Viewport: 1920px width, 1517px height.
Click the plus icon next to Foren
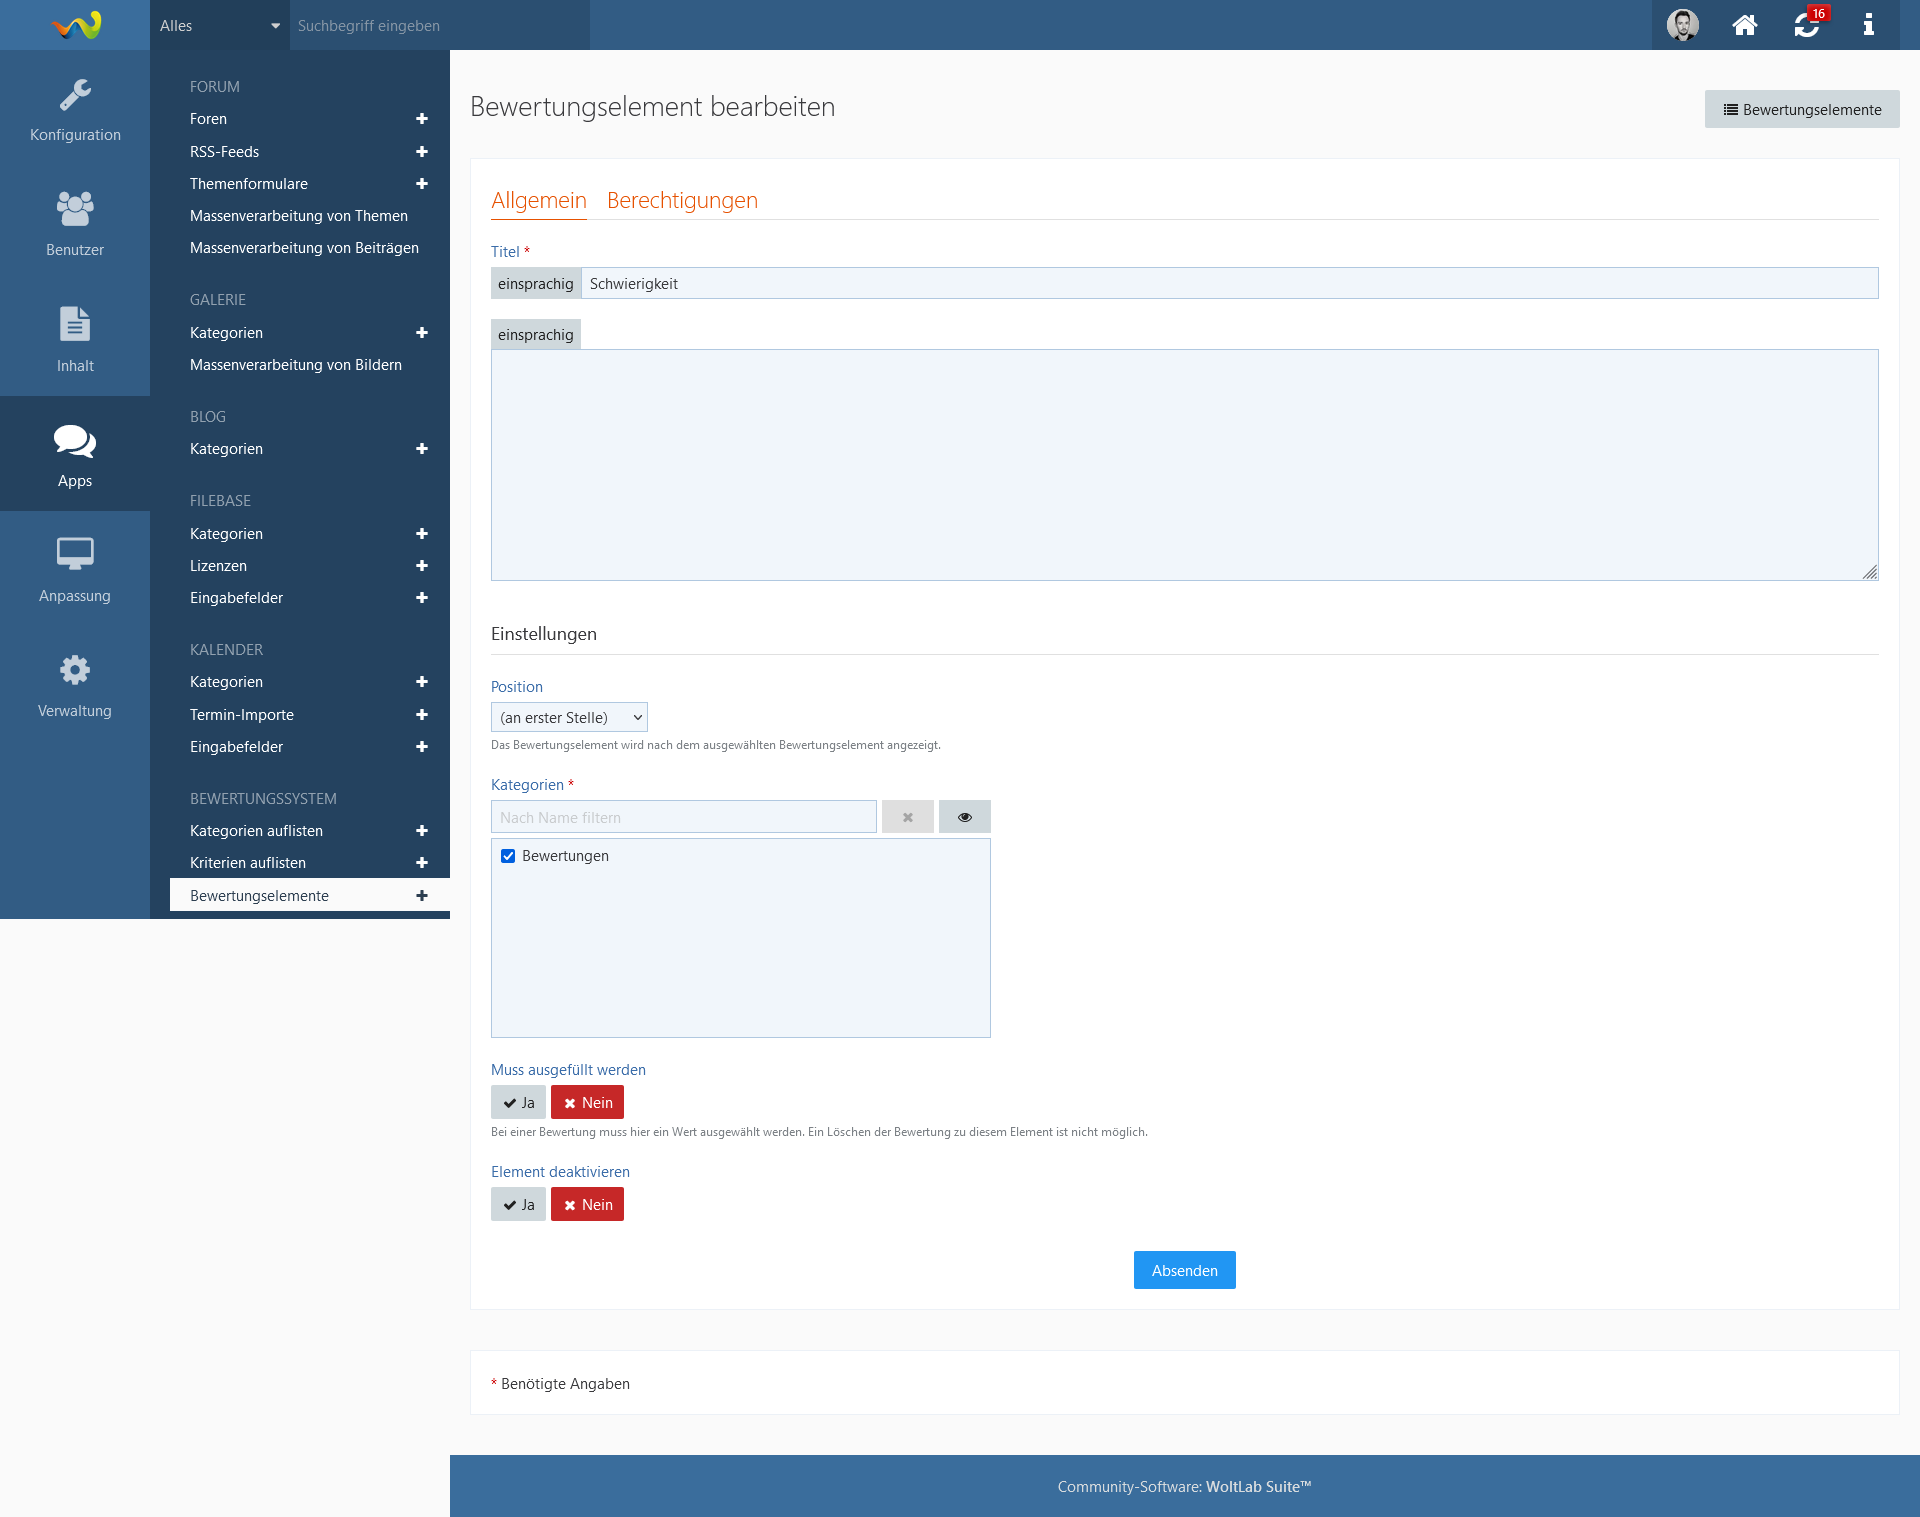tap(422, 119)
